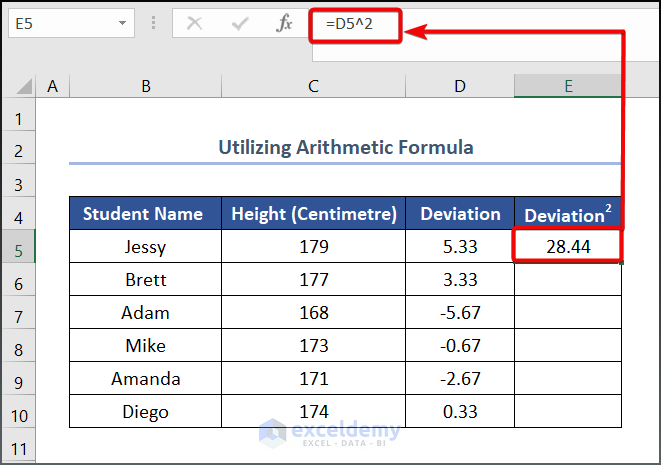The width and height of the screenshot is (661, 465).
Task: Select column E header
Action: pyautogui.click(x=567, y=87)
